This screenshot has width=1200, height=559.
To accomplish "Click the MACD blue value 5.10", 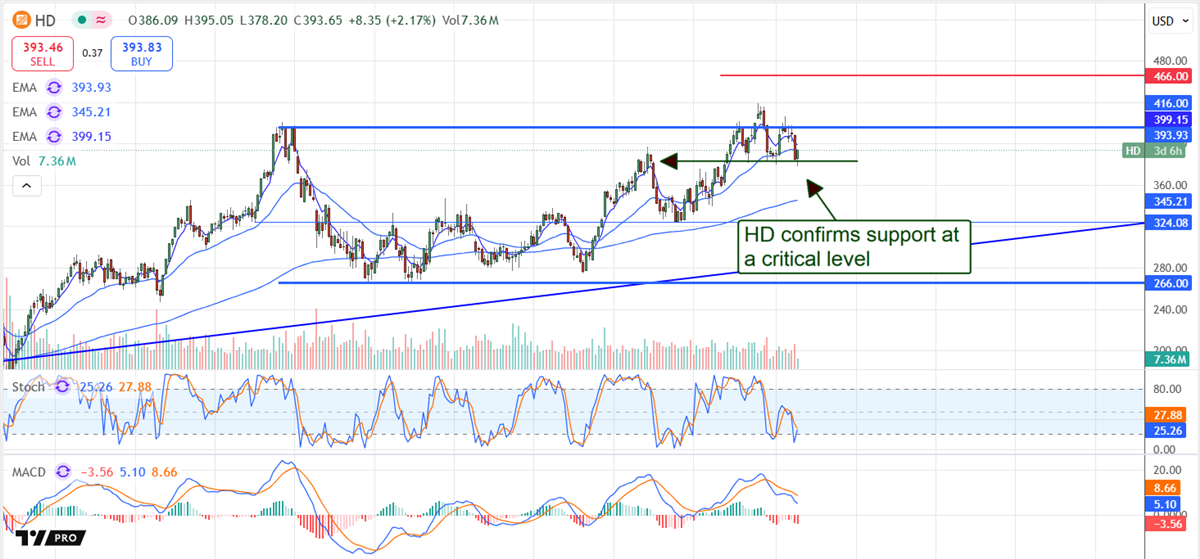I will [131, 471].
